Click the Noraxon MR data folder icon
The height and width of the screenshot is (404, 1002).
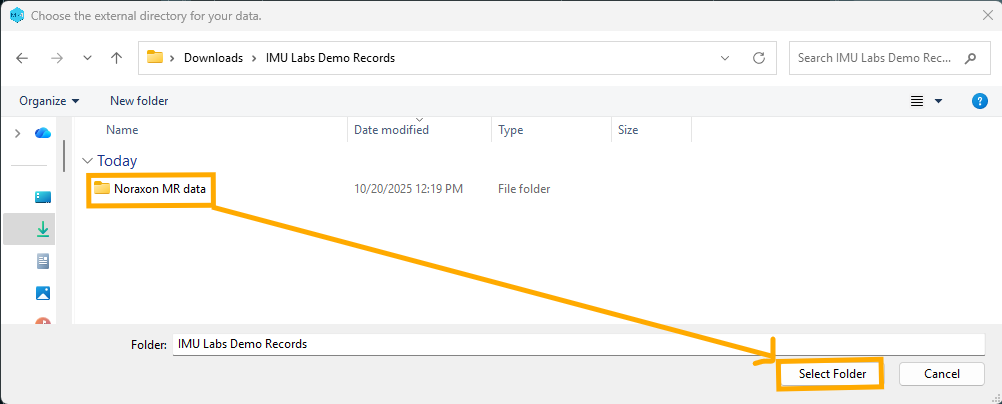click(x=102, y=188)
